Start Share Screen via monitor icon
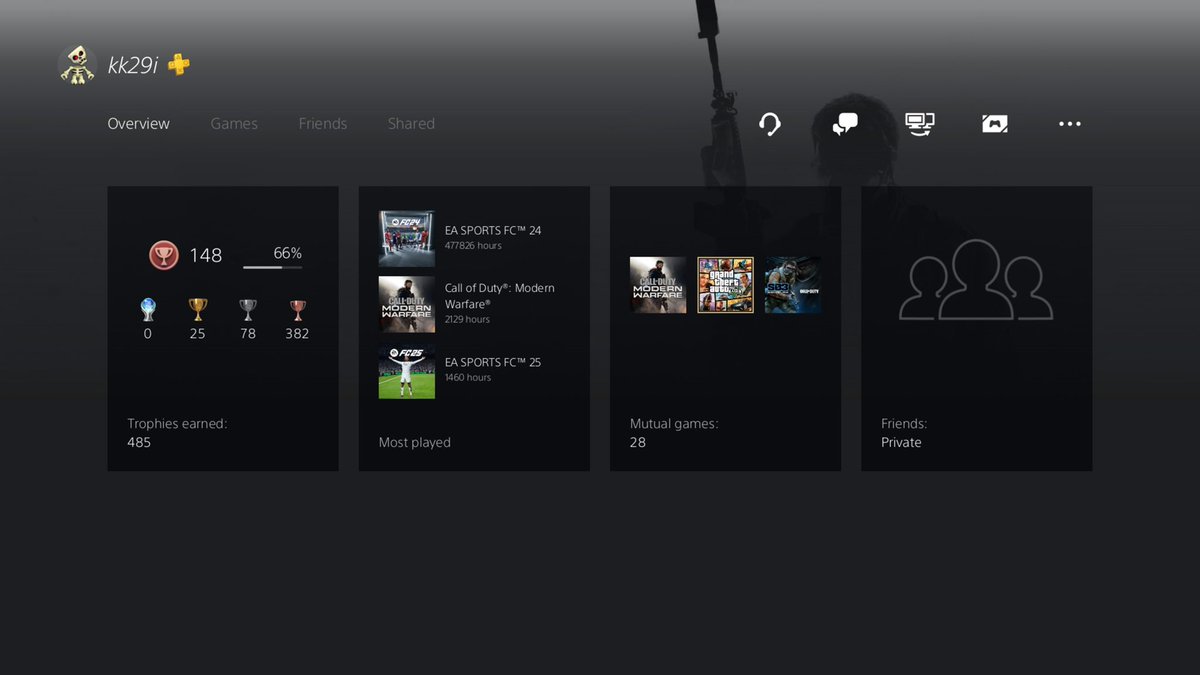 (x=920, y=124)
